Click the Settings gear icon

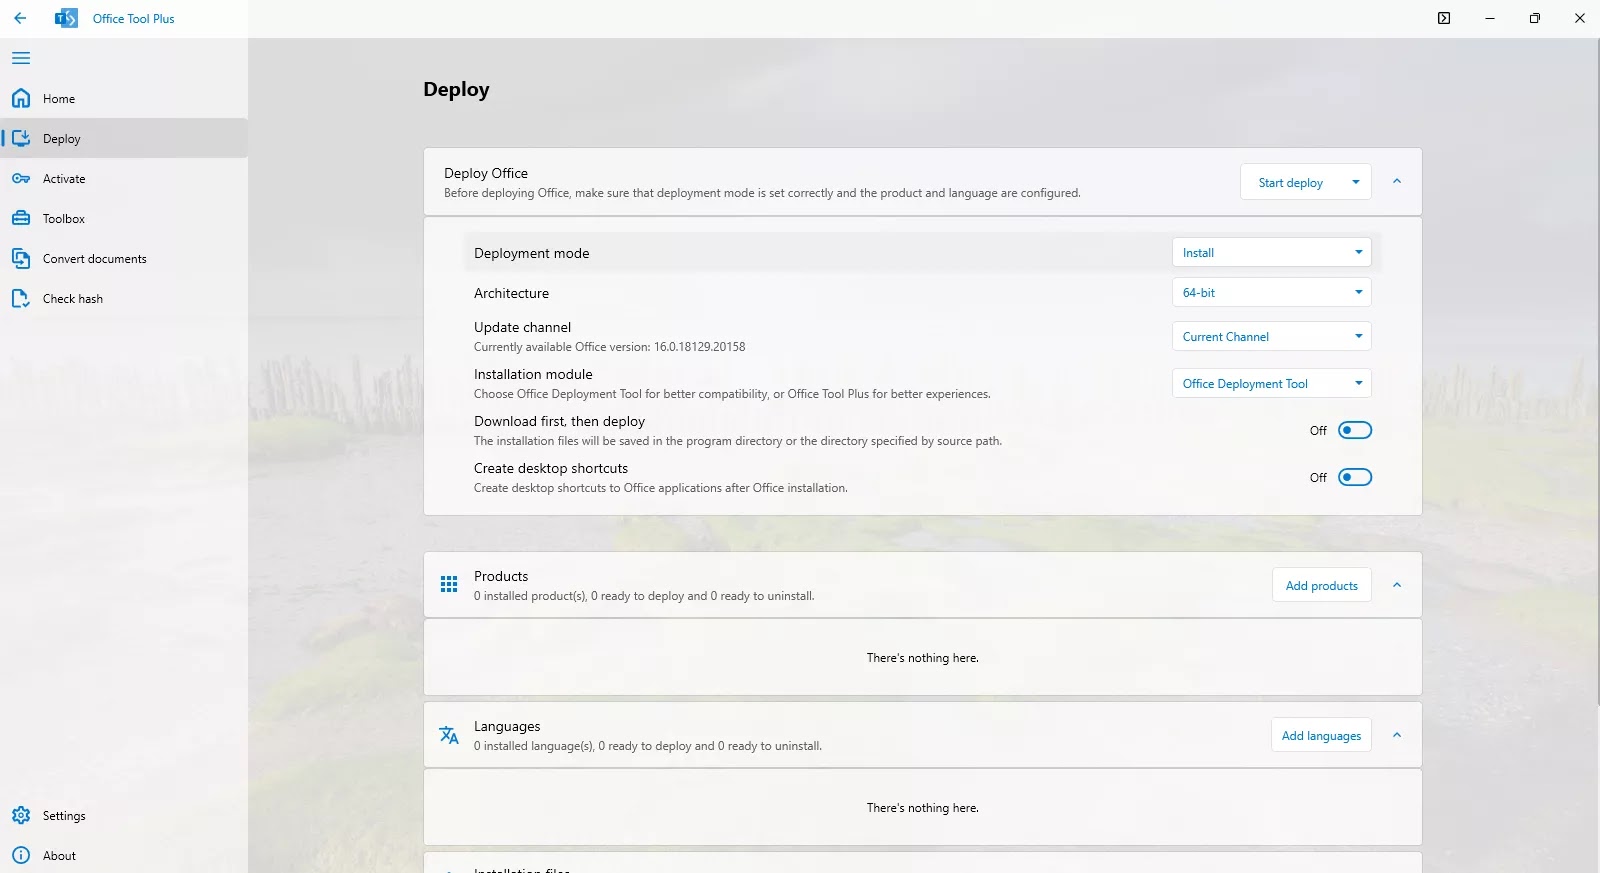21,815
